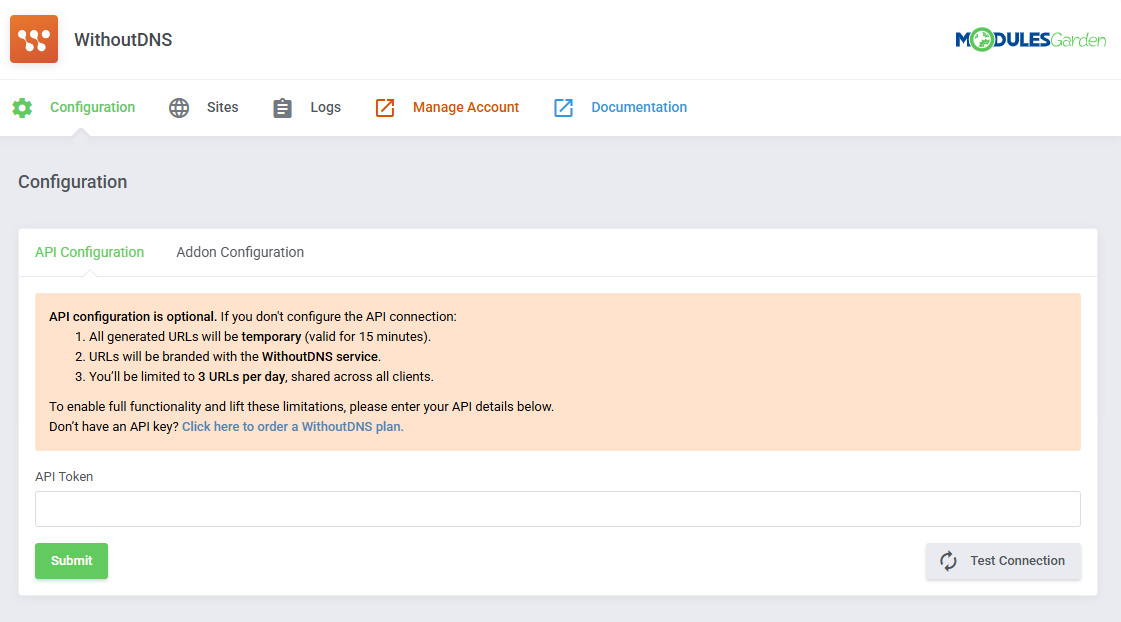1121x622 pixels.
Task: Click the '3 URLs per day' list item
Action: [261, 377]
